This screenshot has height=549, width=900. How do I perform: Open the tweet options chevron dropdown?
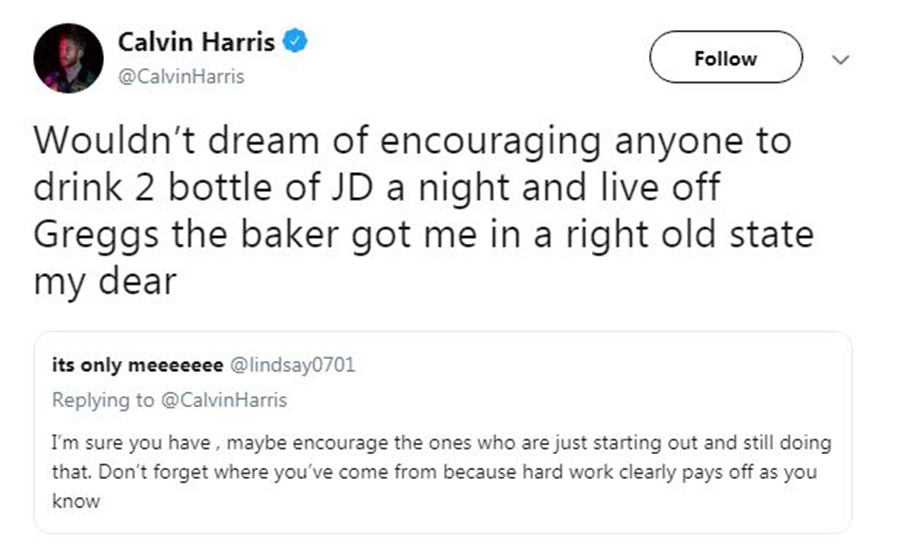(841, 59)
